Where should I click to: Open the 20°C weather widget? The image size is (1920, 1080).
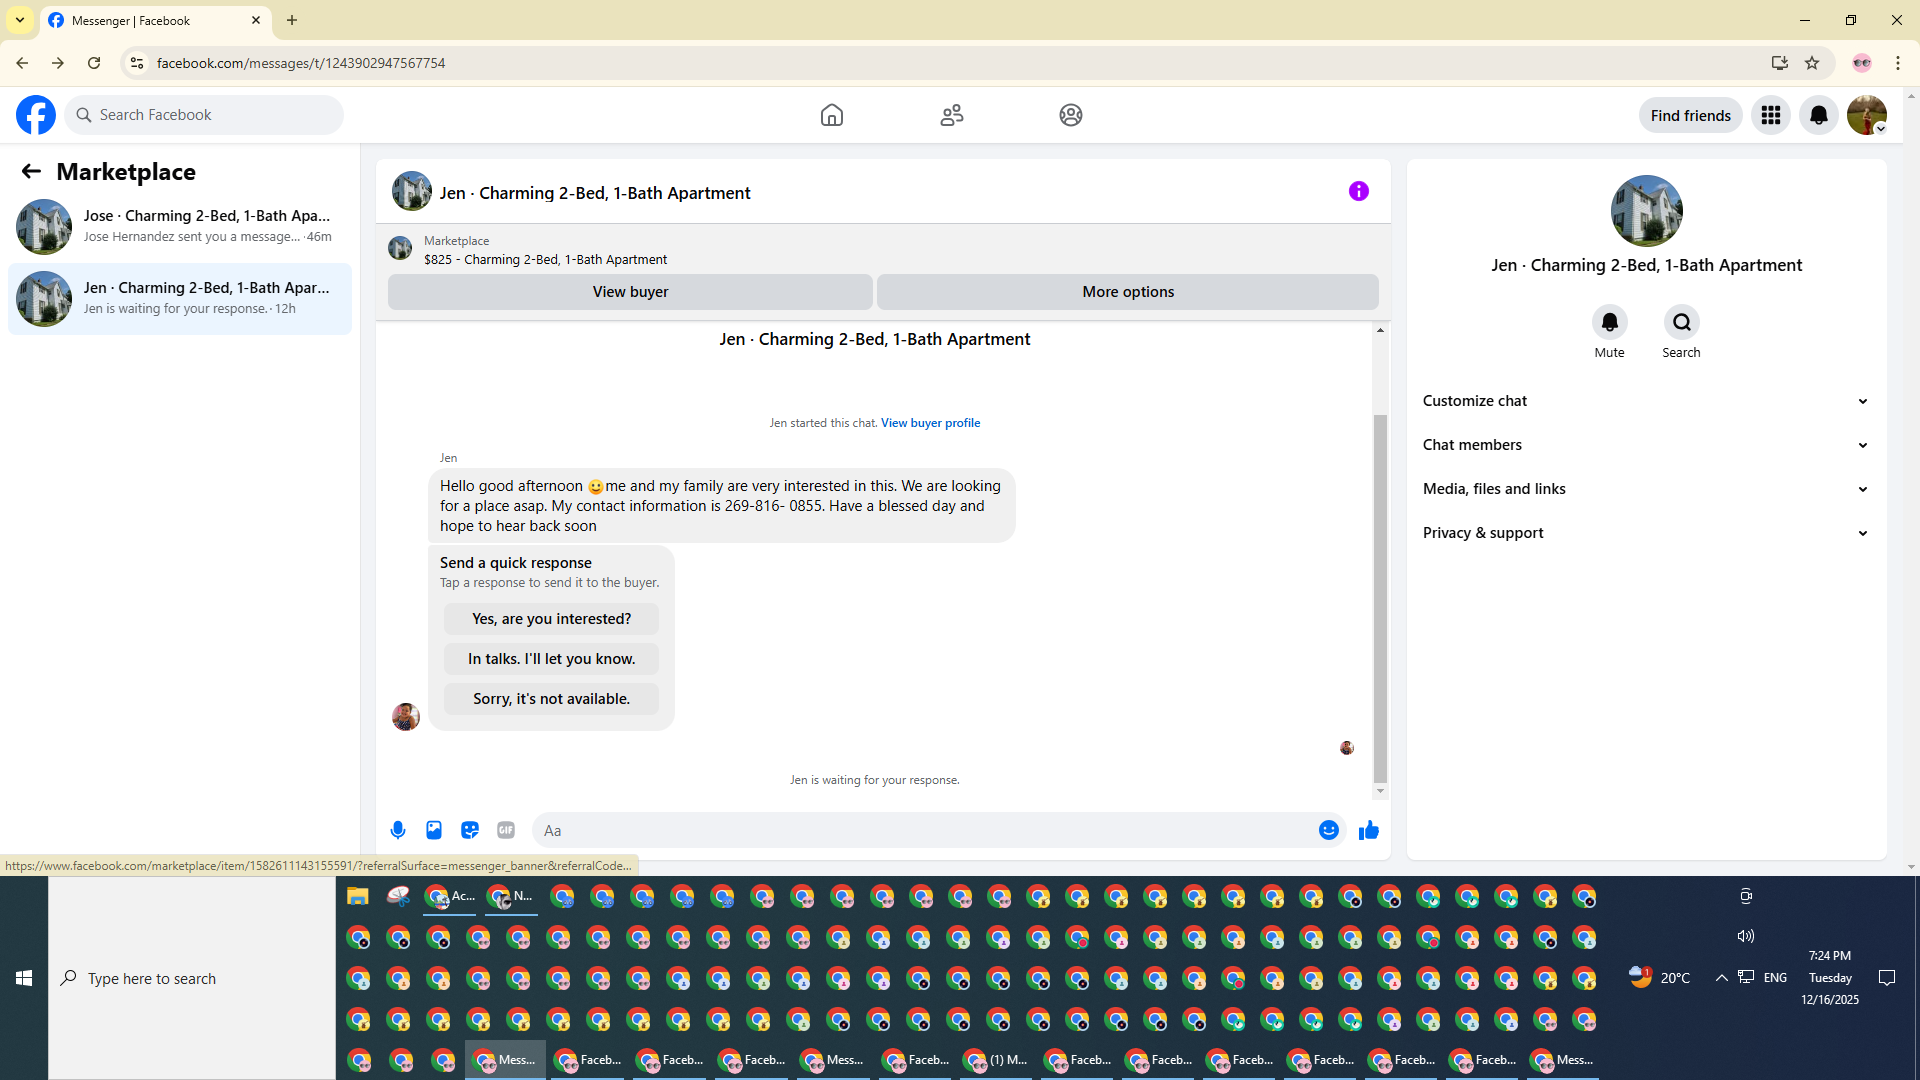pyautogui.click(x=1660, y=978)
